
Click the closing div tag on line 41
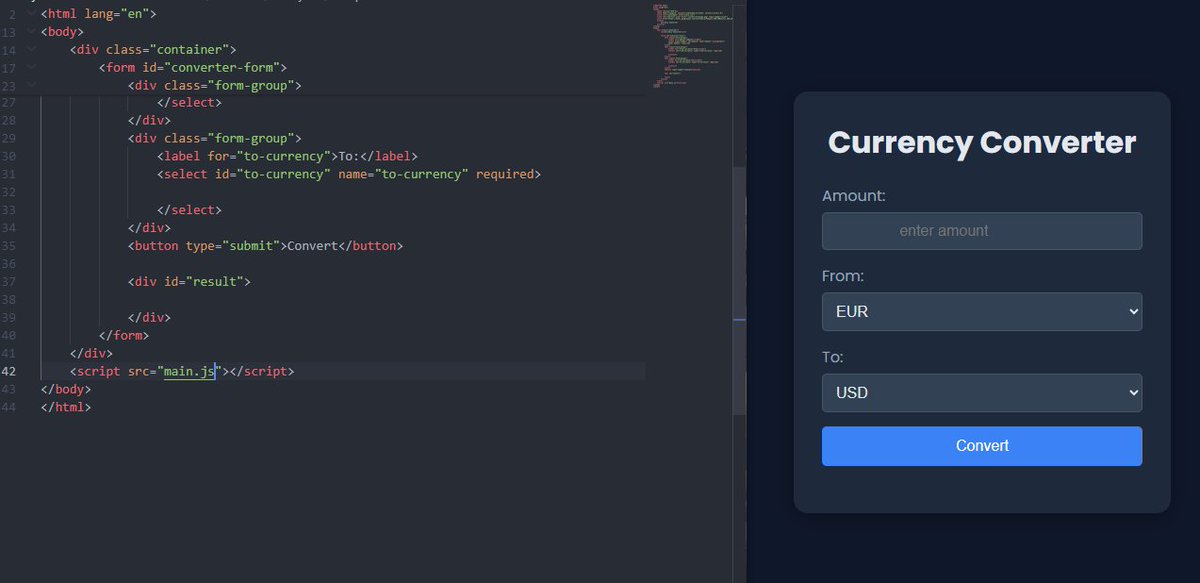point(92,354)
